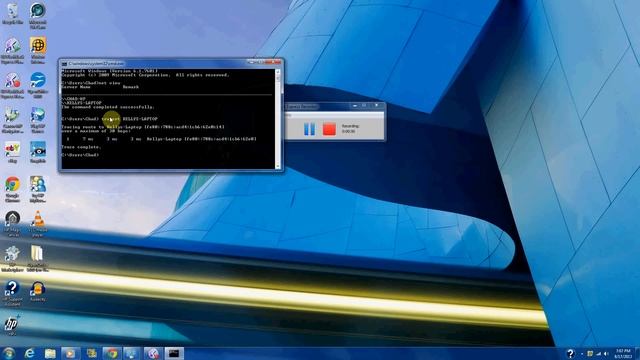Click the help question mark in the system tray

[570, 353]
